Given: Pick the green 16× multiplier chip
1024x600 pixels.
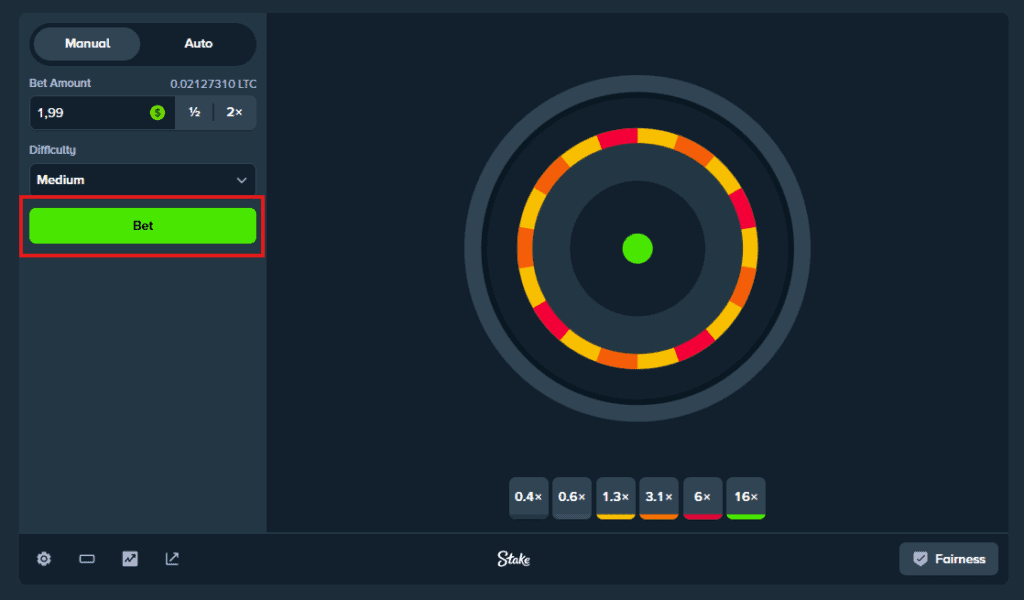Looking at the screenshot, I should tap(746, 497).
